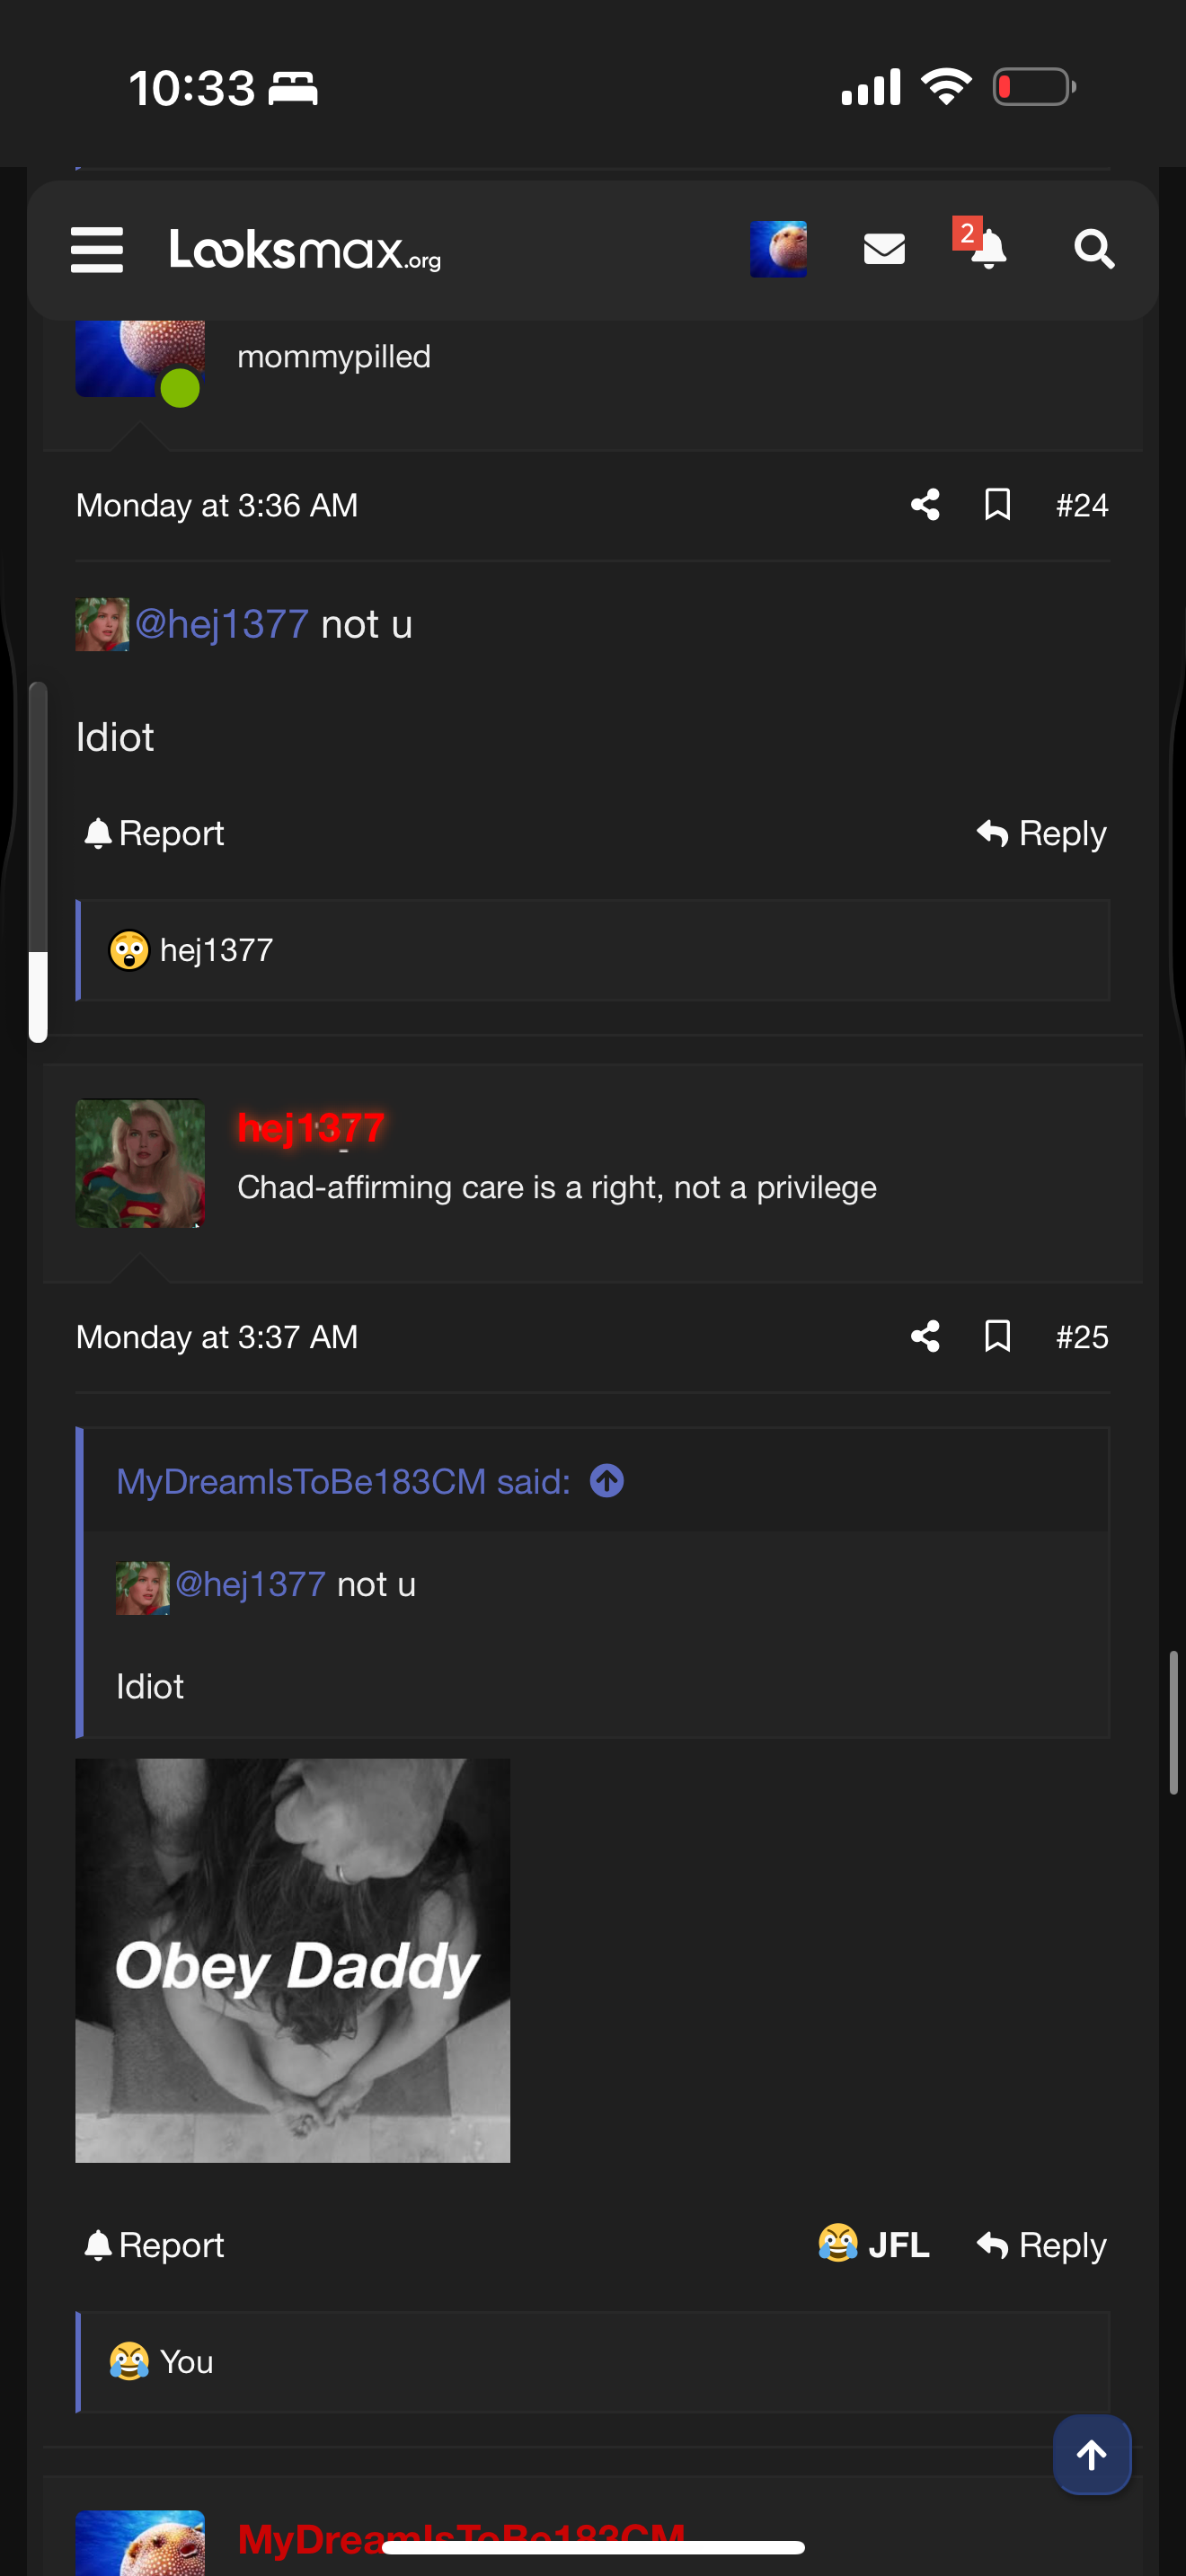Toggle JFL reaction on post #25
Image resolution: width=1186 pixels, height=2576 pixels.
(874, 2245)
